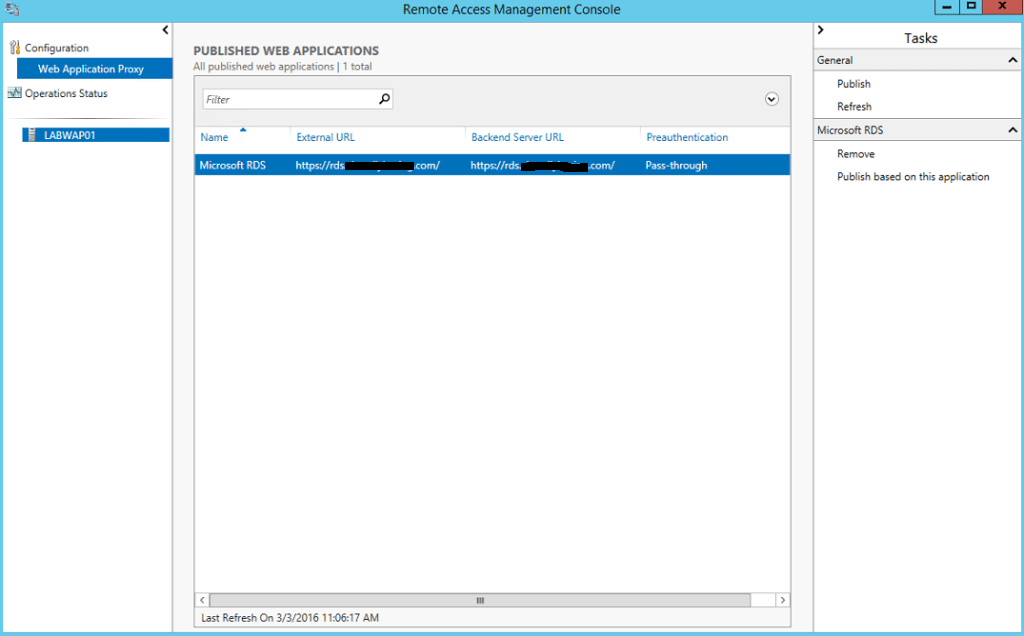Click the horizontal scrollbar left arrow
The width and height of the screenshot is (1024, 636).
[x=202, y=600]
